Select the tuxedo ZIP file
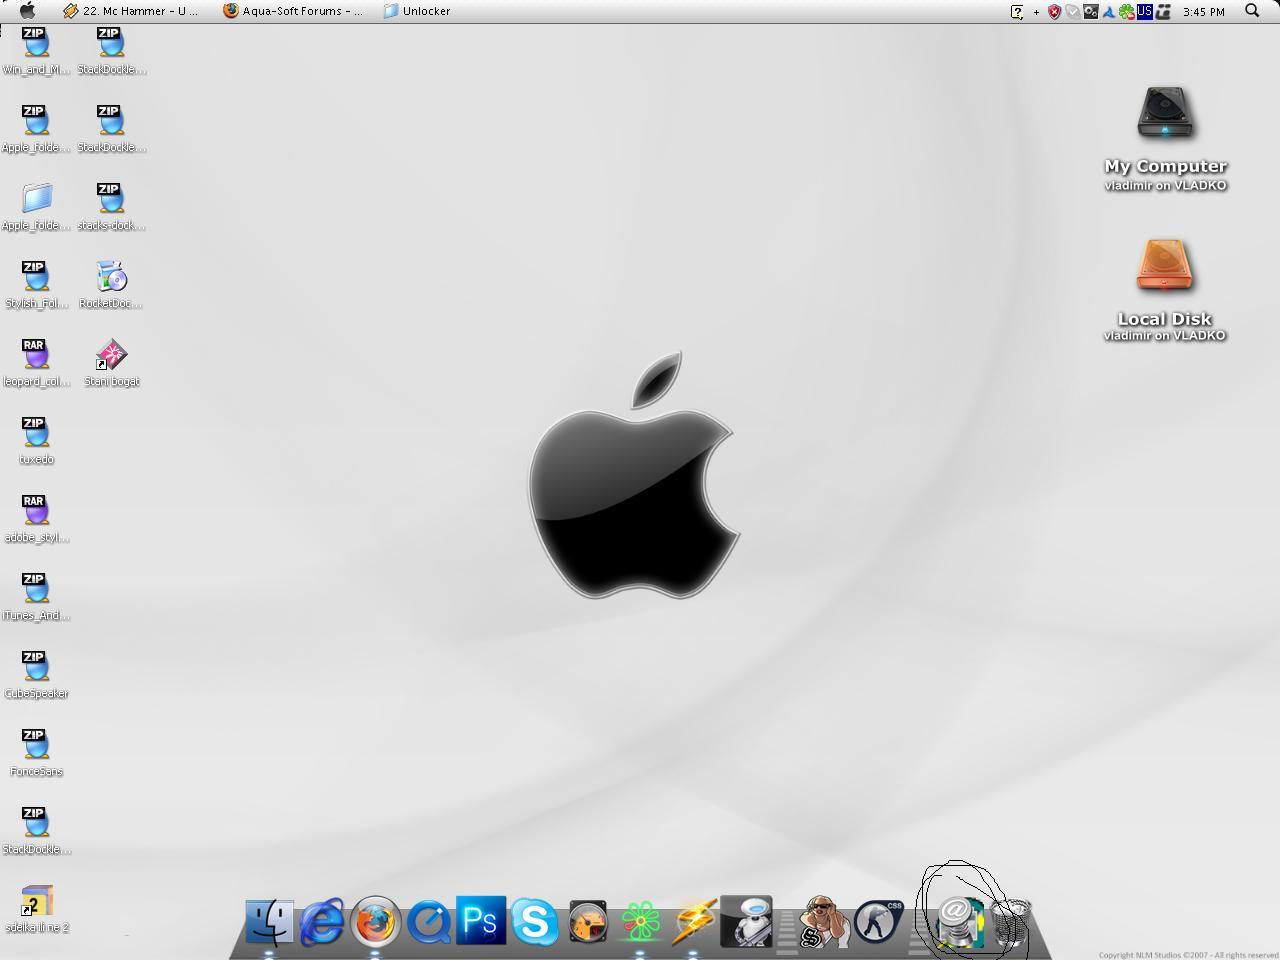The width and height of the screenshot is (1280, 960). tap(36, 441)
